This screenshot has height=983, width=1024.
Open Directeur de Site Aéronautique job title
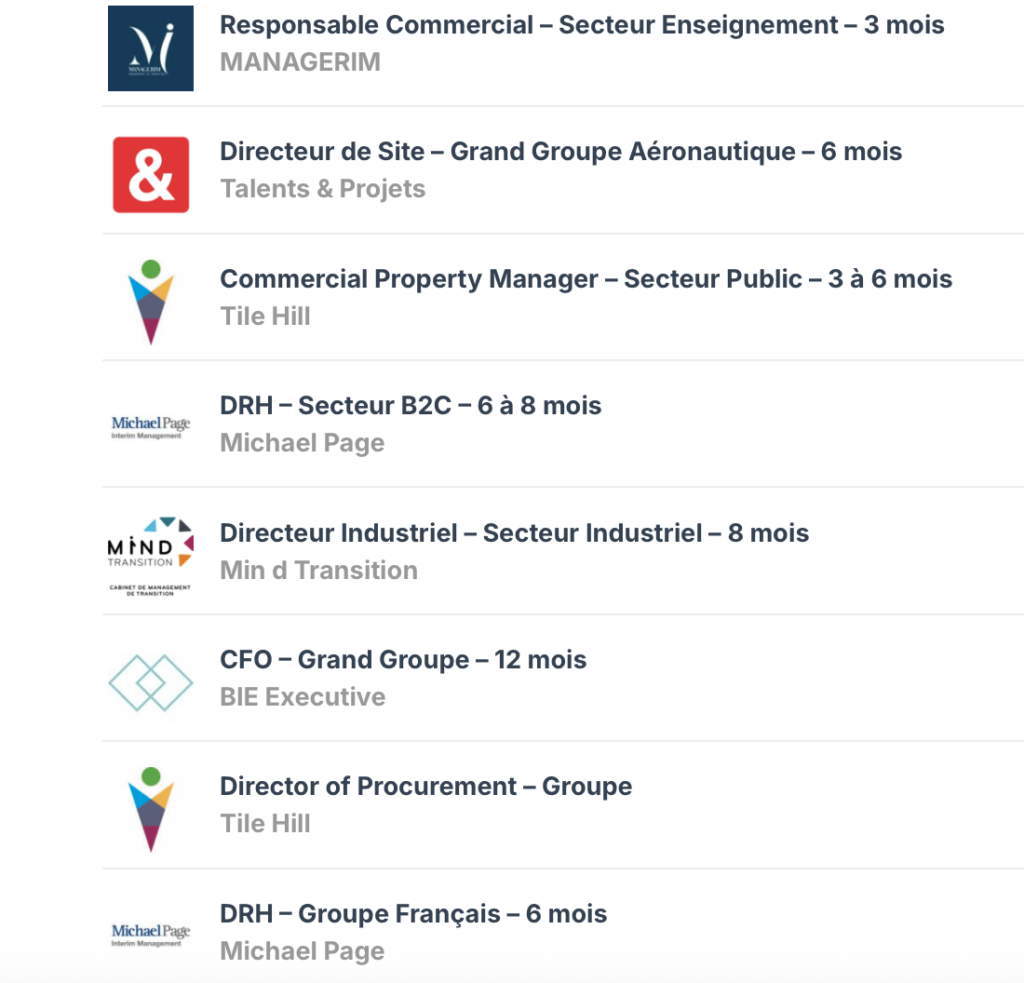coord(561,152)
